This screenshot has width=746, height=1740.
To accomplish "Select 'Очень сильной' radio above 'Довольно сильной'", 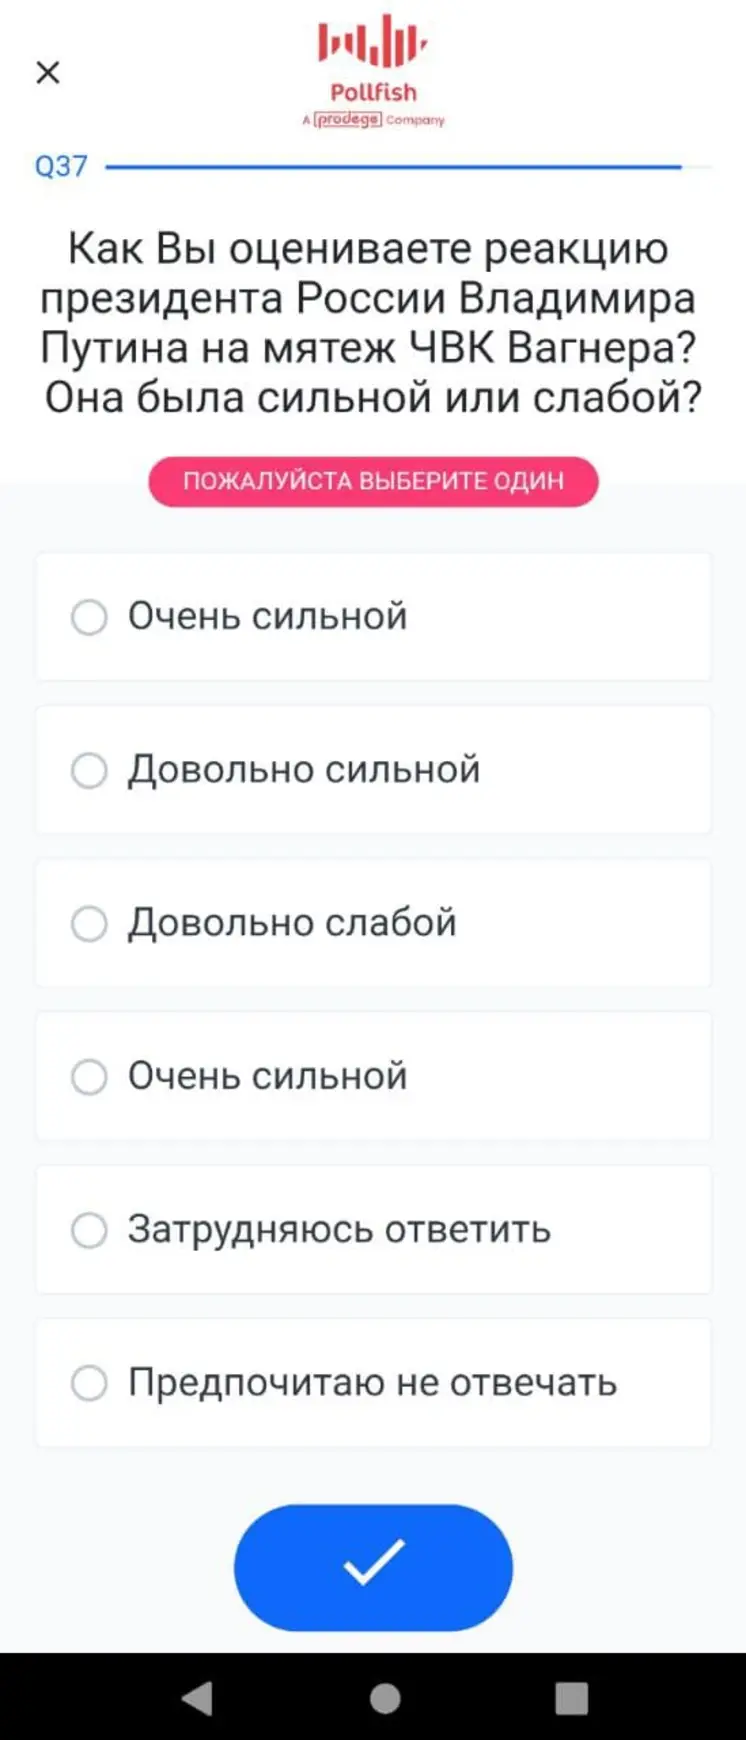I will coord(89,617).
